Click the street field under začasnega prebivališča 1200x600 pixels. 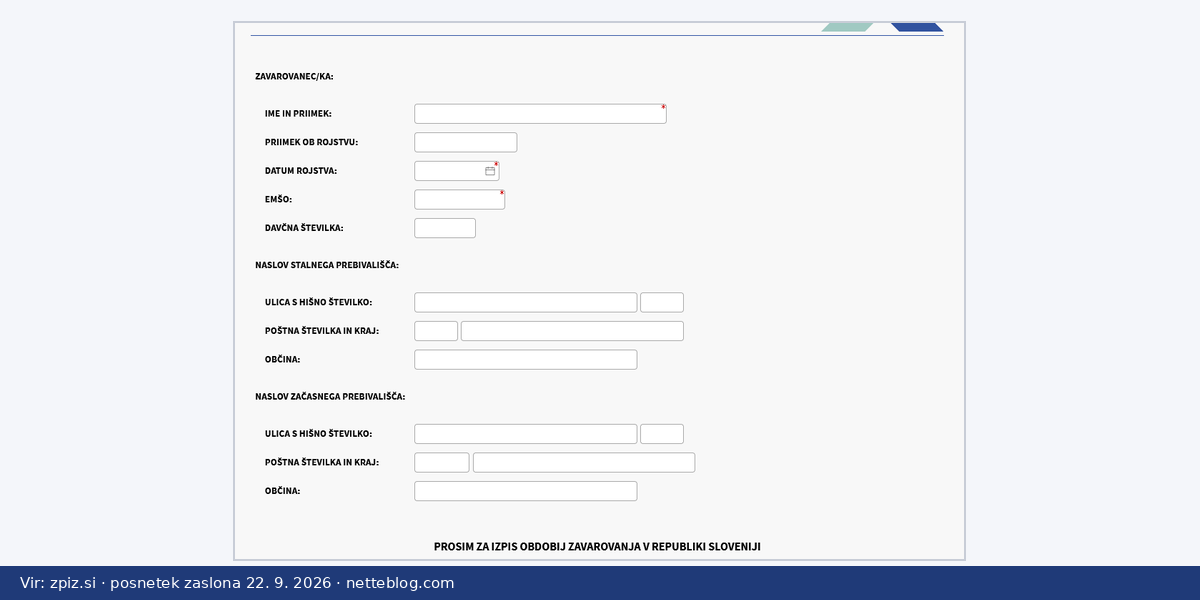click(526, 434)
